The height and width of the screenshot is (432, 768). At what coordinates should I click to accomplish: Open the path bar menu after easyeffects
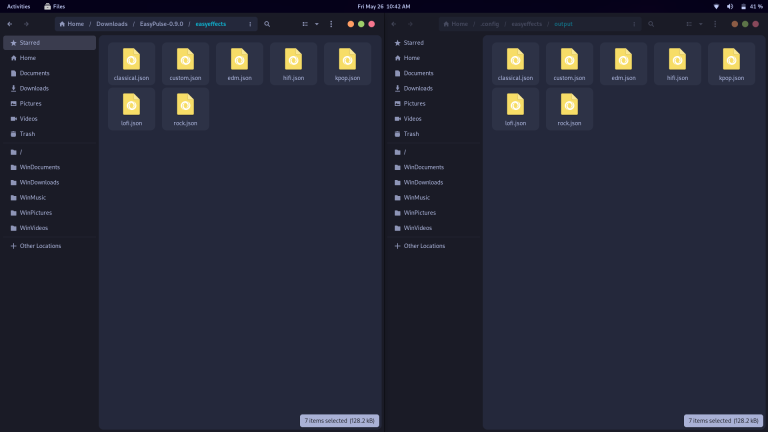249,23
